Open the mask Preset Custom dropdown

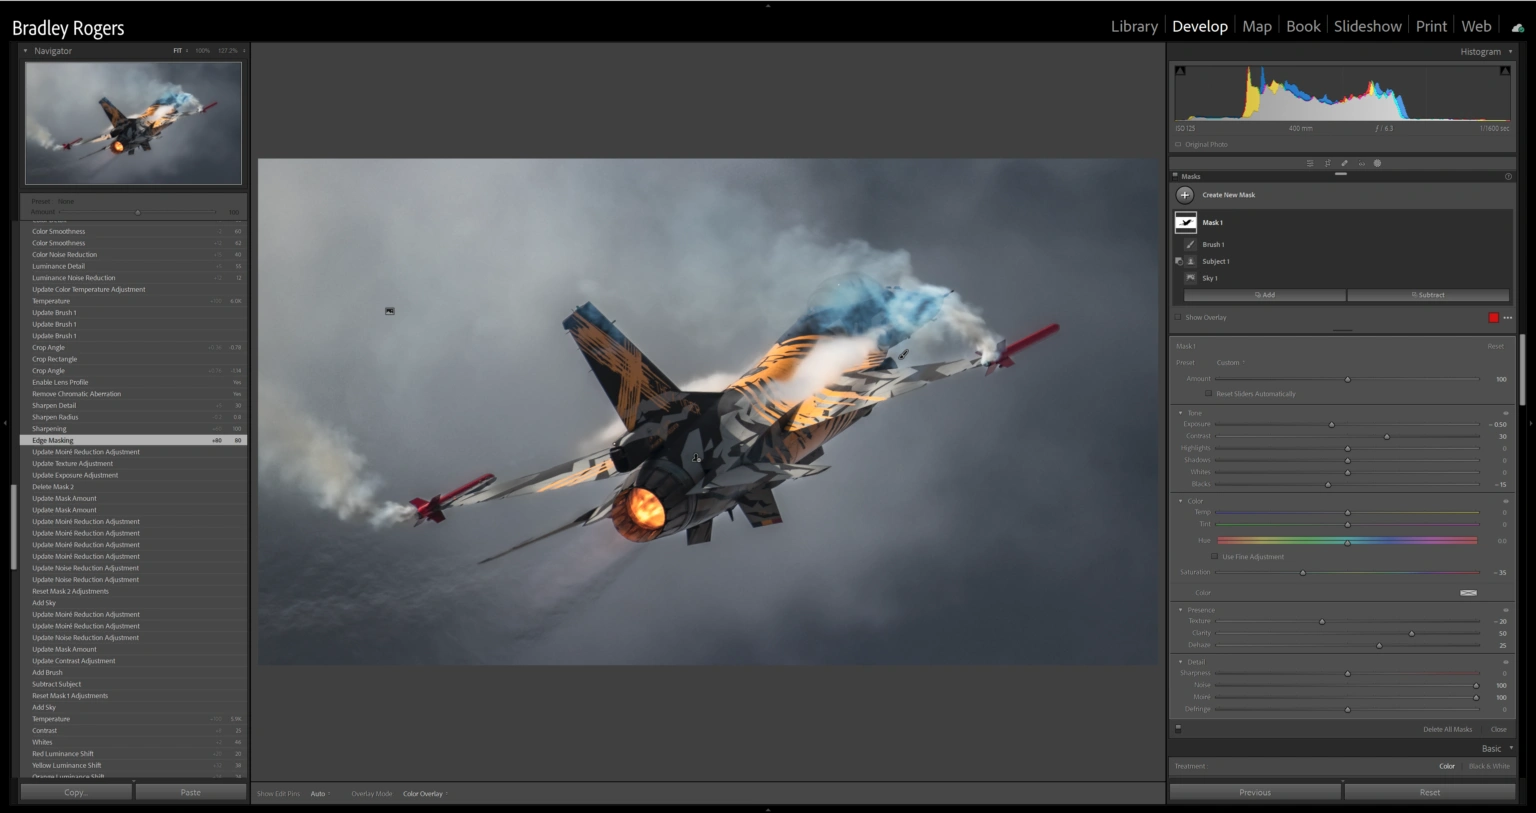[1231, 363]
